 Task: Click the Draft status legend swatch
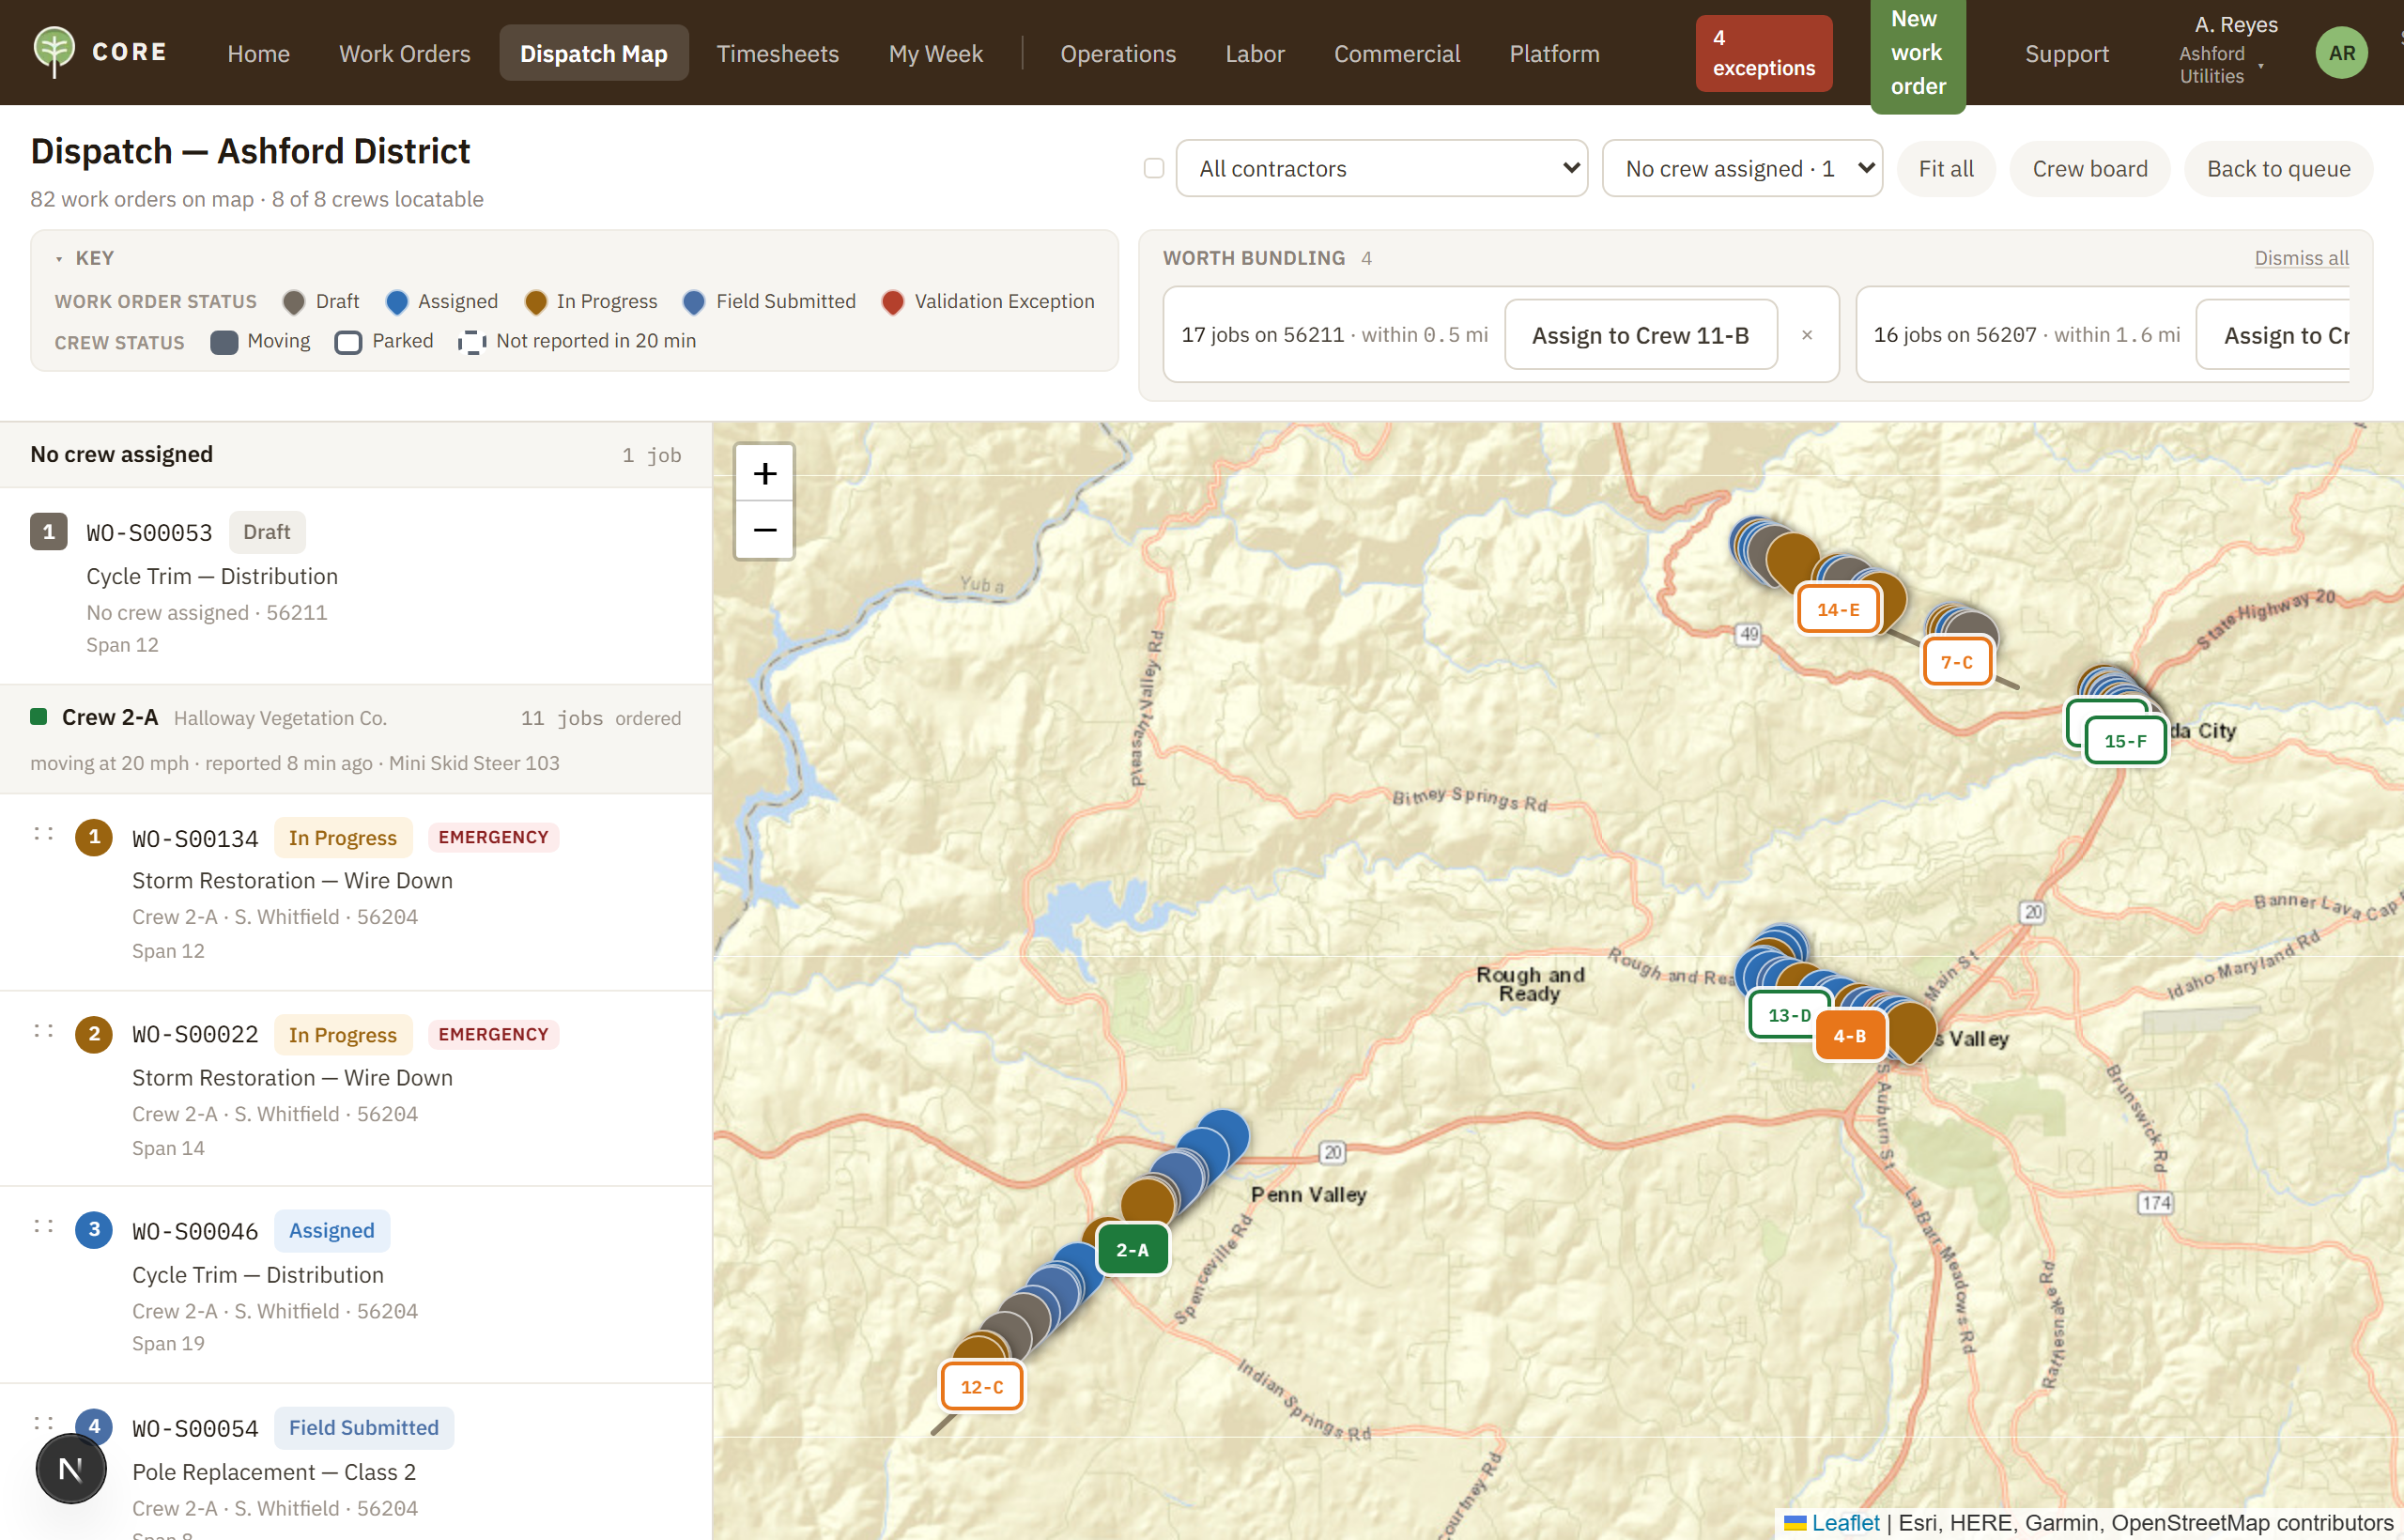pyautogui.click(x=294, y=302)
